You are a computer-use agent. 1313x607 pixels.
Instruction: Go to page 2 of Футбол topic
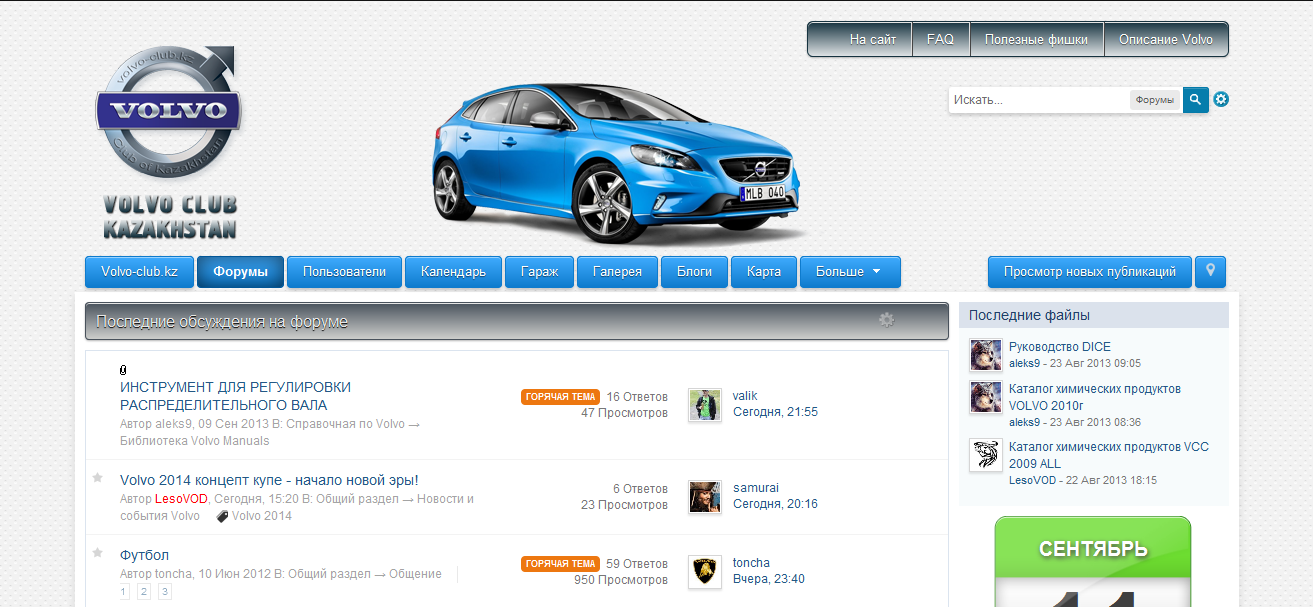coord(144,592)
